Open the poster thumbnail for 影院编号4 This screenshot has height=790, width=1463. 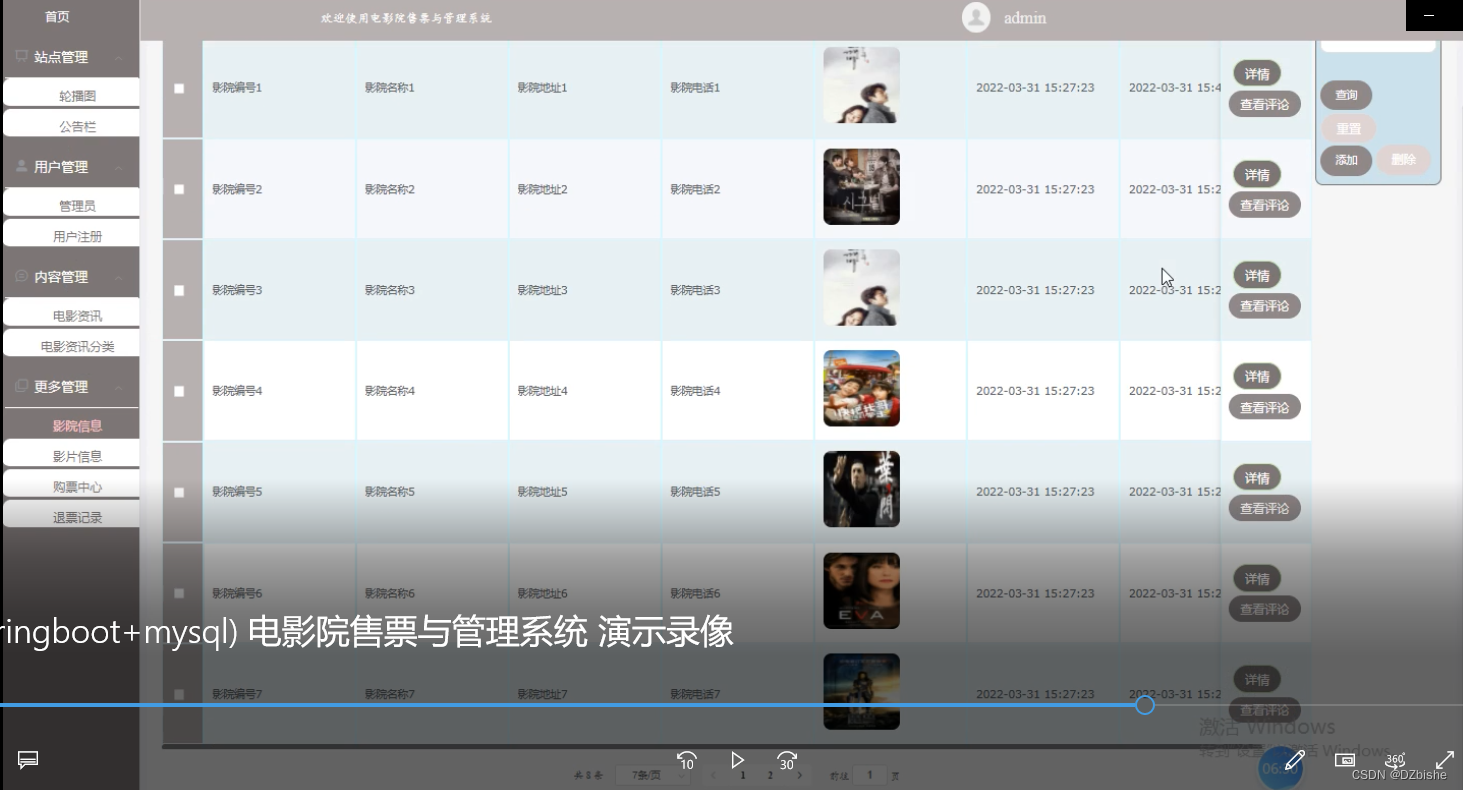pyautogui.click(x=861, y=388)
